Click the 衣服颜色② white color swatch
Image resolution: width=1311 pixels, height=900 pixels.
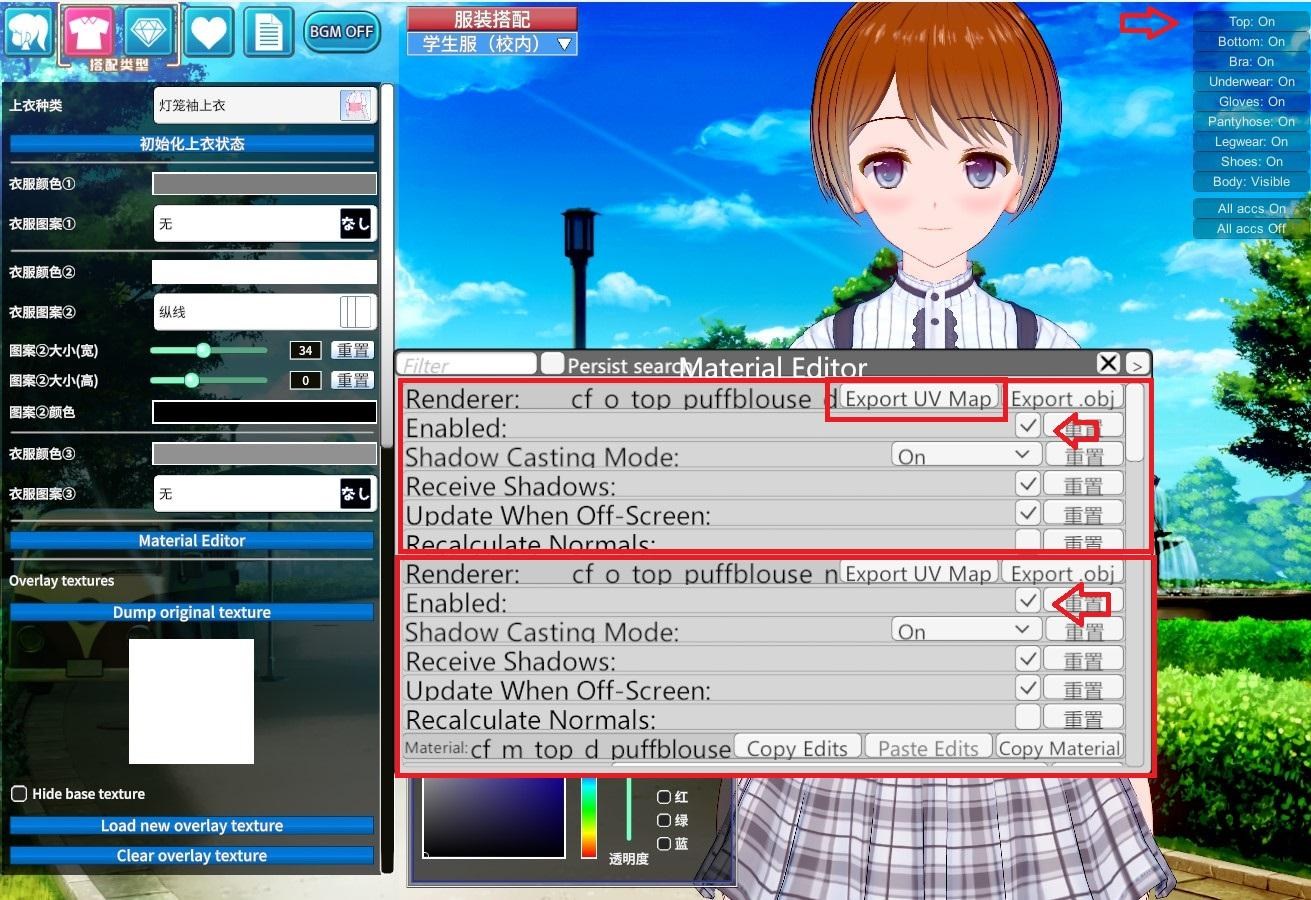pos(264,272)
